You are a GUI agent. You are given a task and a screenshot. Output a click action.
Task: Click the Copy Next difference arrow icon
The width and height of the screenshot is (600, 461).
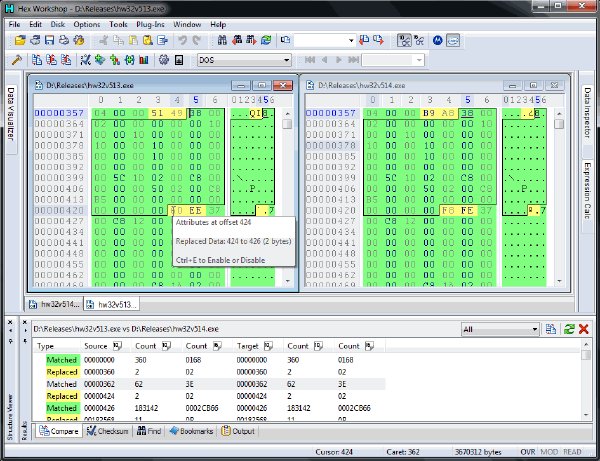(x=378, y=40)
